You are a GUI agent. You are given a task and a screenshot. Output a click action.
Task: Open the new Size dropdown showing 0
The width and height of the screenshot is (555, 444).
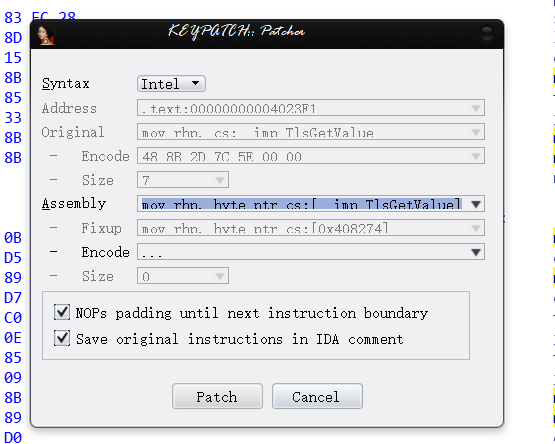(x=183, y=276)
